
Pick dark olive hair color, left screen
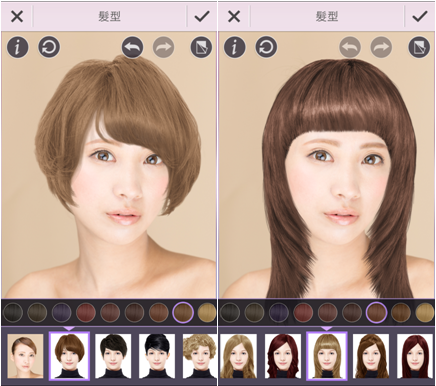tap(37, 313)
